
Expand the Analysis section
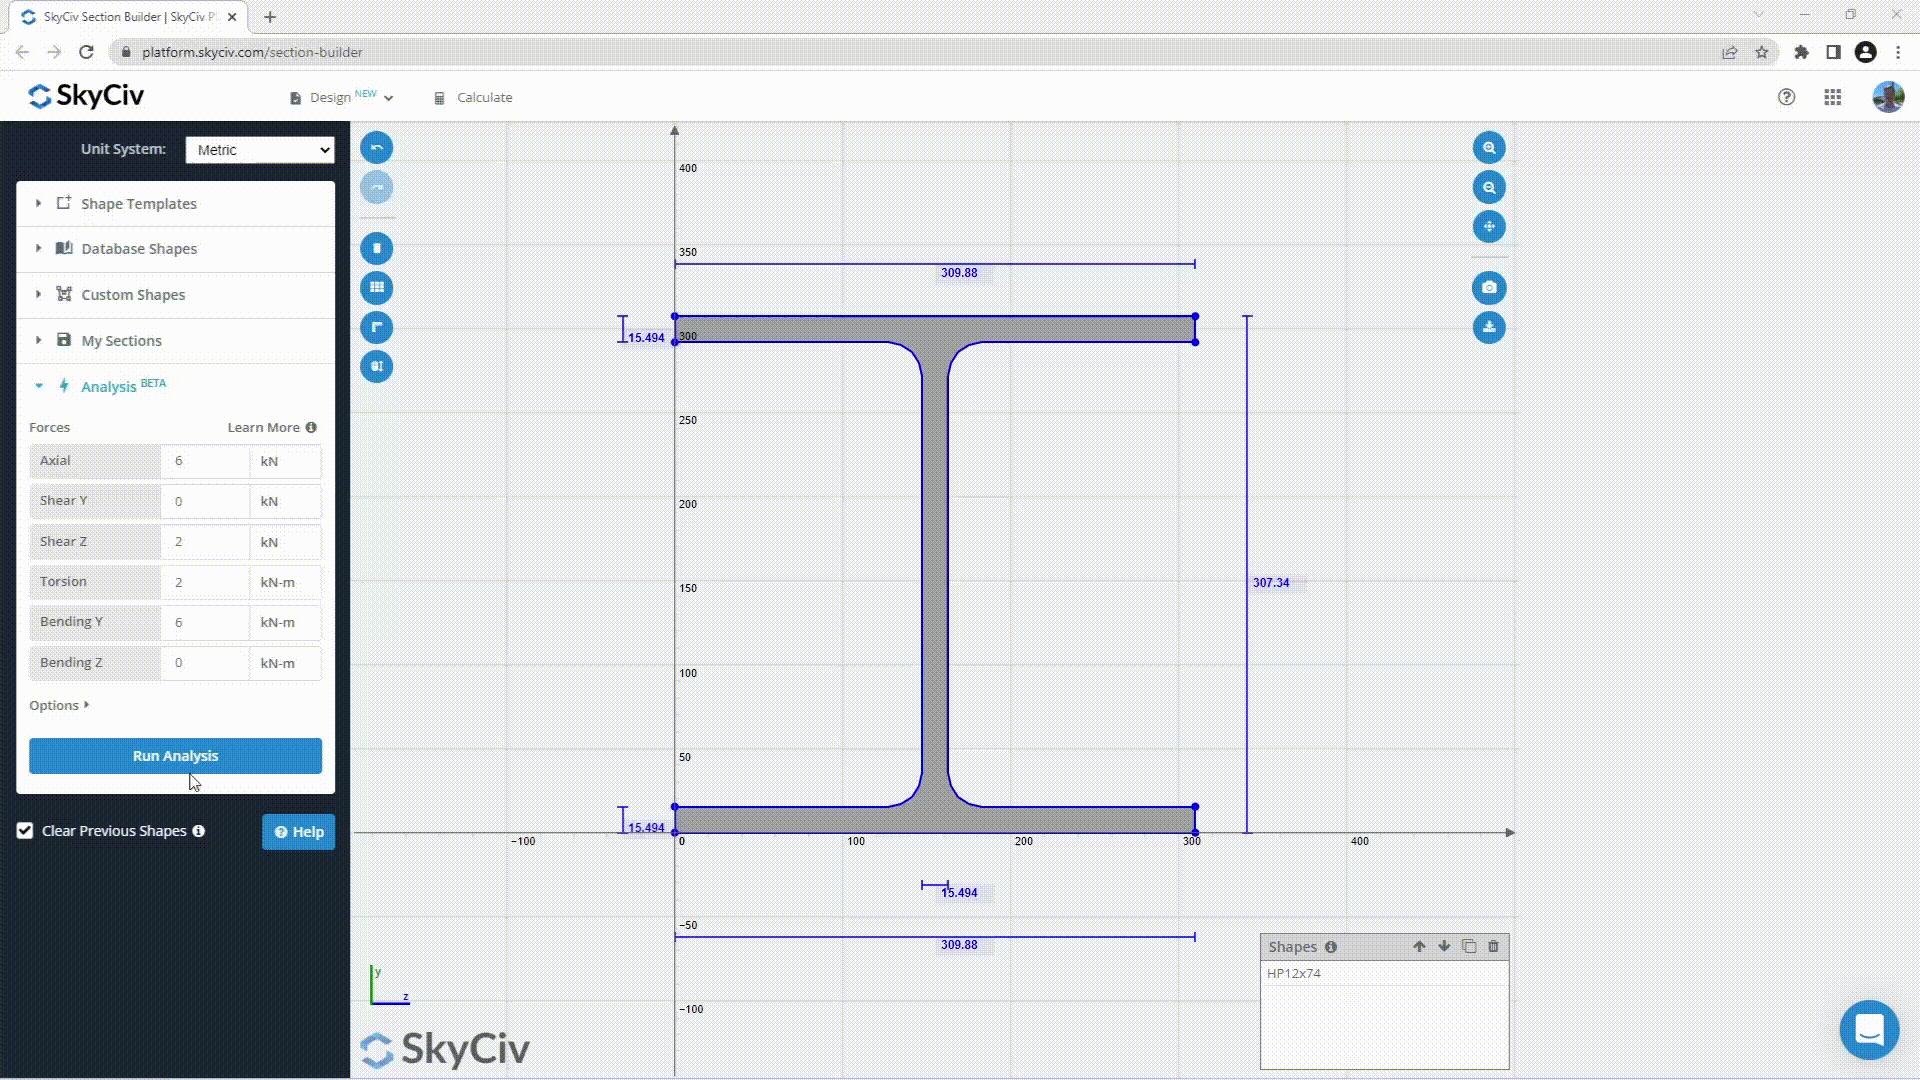pos(38,385)
